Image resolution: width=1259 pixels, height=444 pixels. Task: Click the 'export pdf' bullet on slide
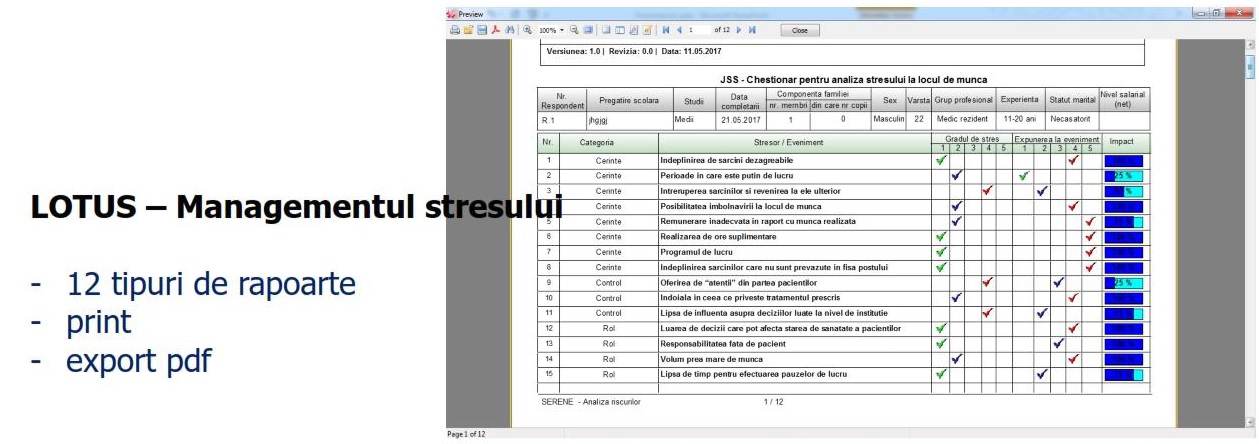(x=139, y=360)
